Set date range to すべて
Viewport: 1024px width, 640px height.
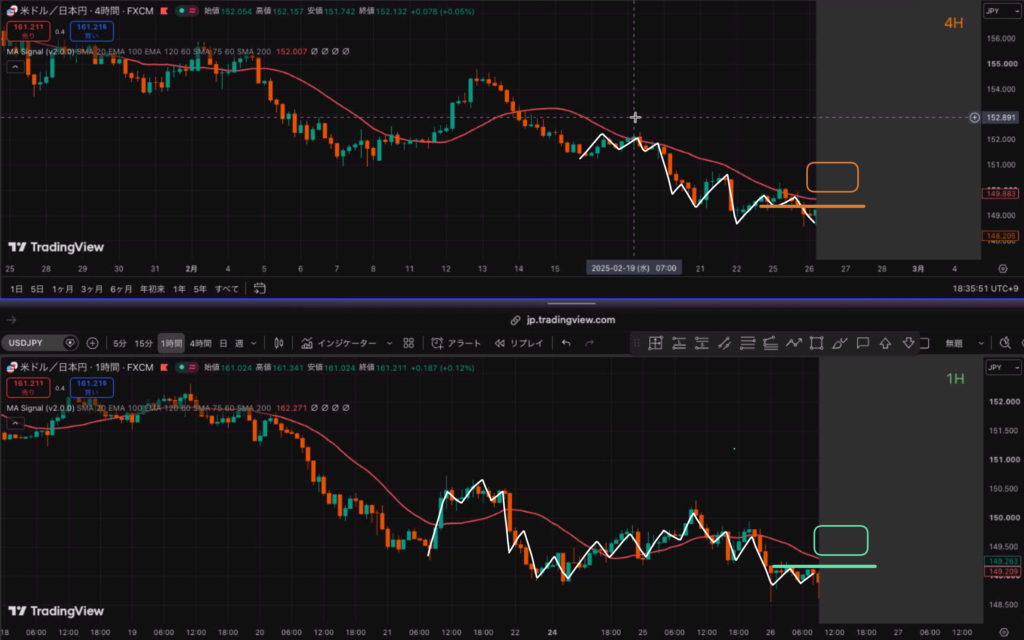click(x=227, y=289)
